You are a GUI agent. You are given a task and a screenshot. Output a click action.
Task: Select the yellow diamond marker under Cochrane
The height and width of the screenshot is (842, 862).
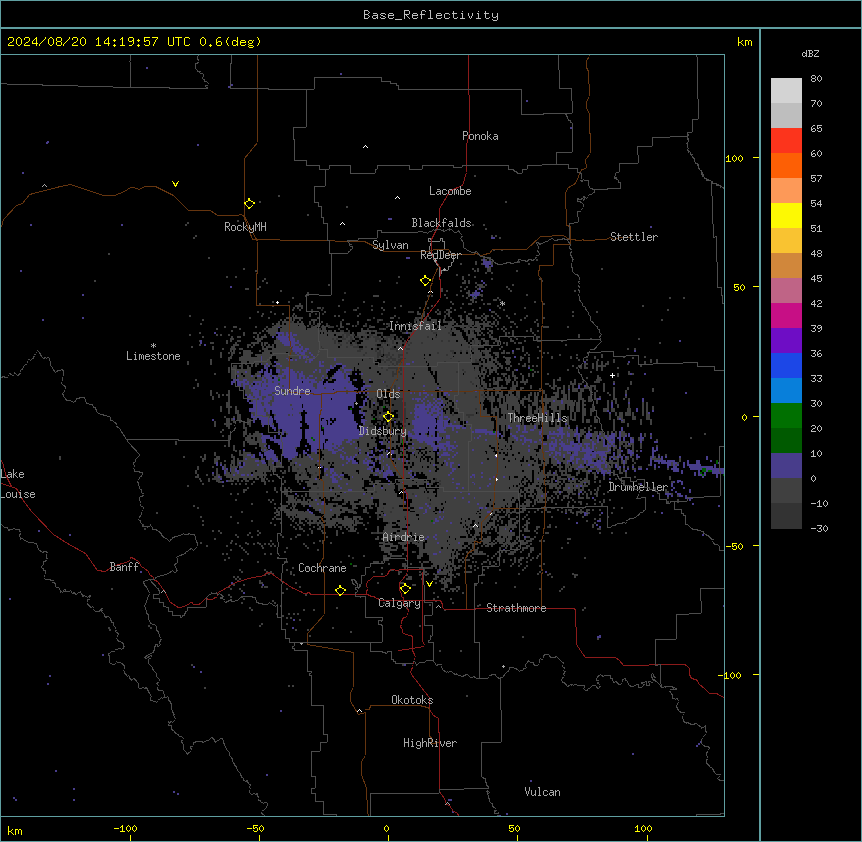(340, 590)
